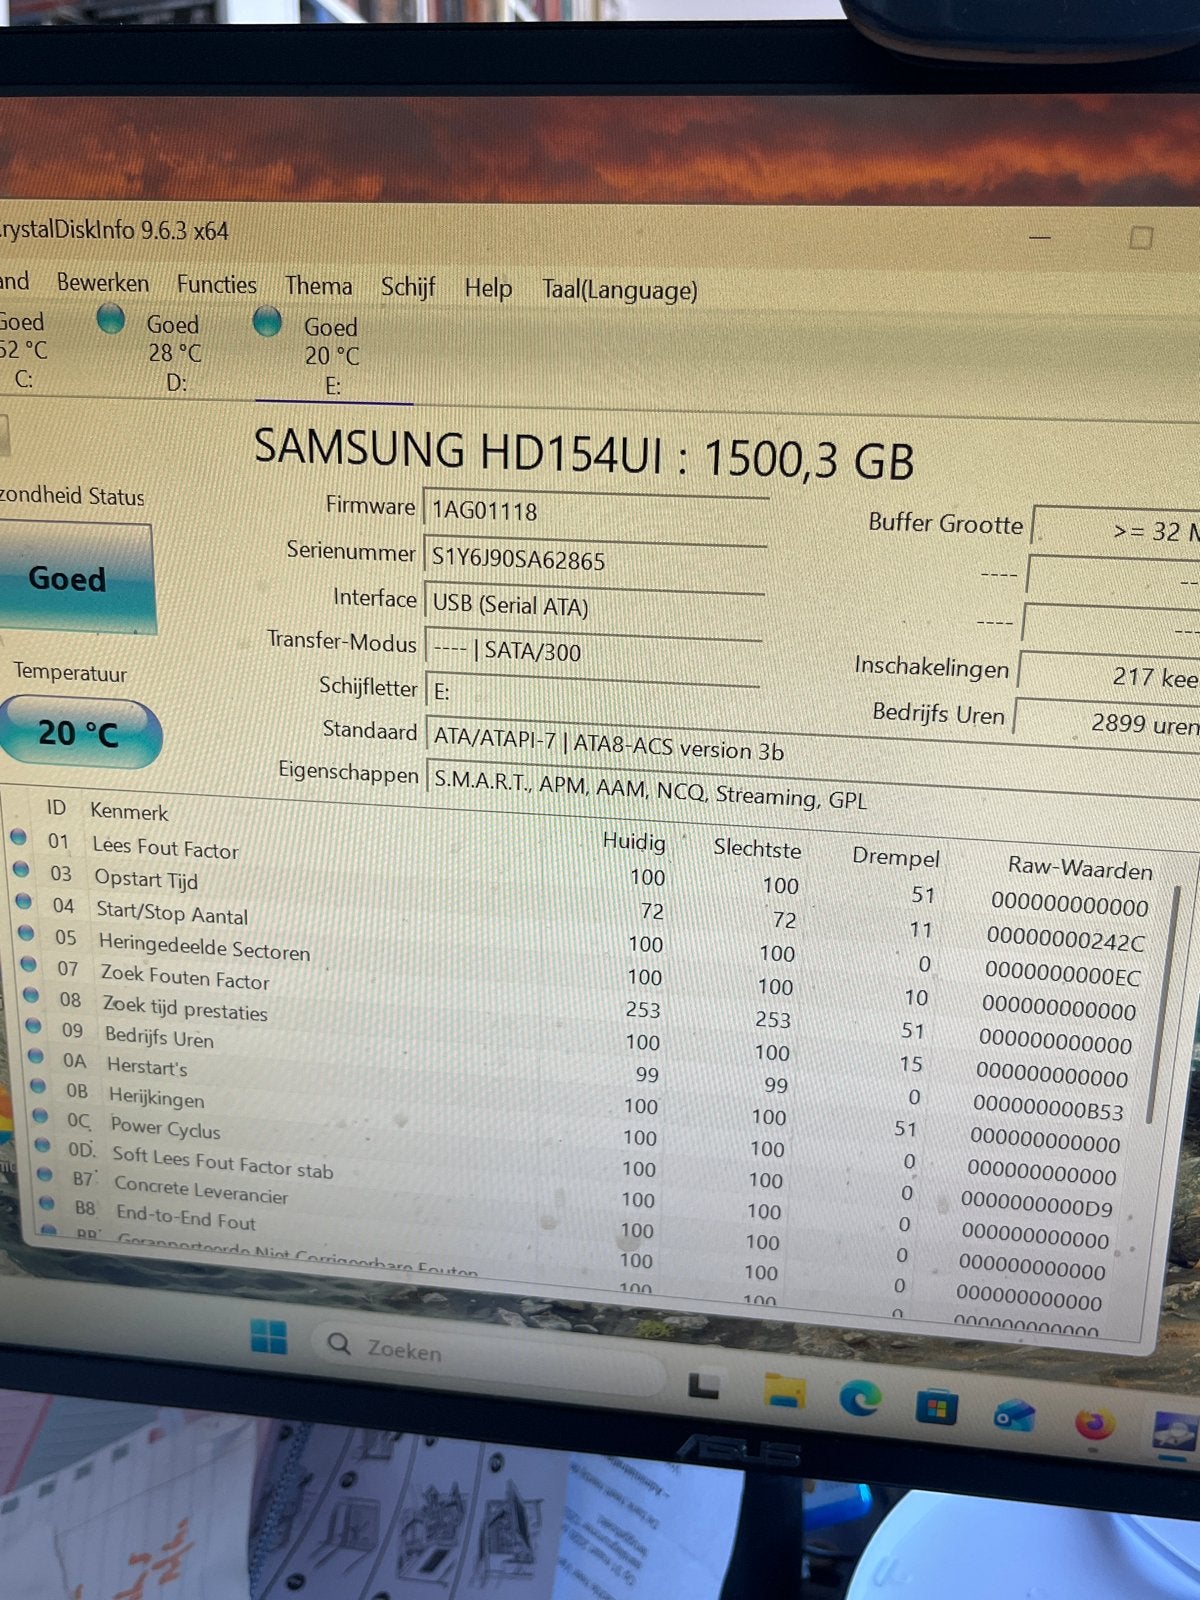Open the Schijf menu
The width and height of the screenshot is (1200, 1600).
(x=408, y=288)
